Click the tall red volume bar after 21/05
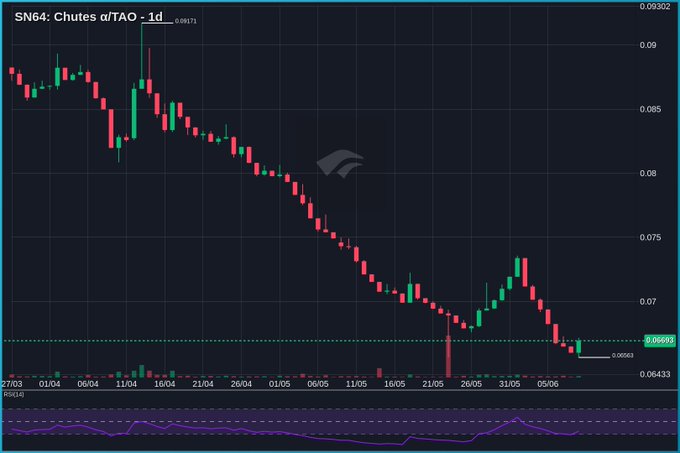This screenshot has height=453, width=680. point(448,356)
